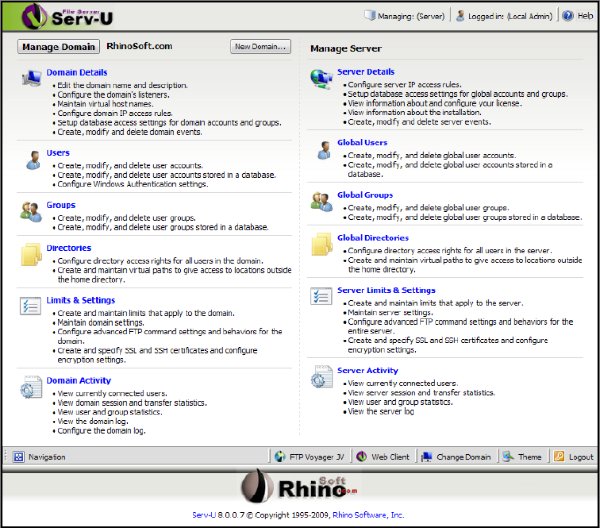Viewport: 600px width, 528px height.
Task: Open the Directories link
Action: [x=69, y=248]
